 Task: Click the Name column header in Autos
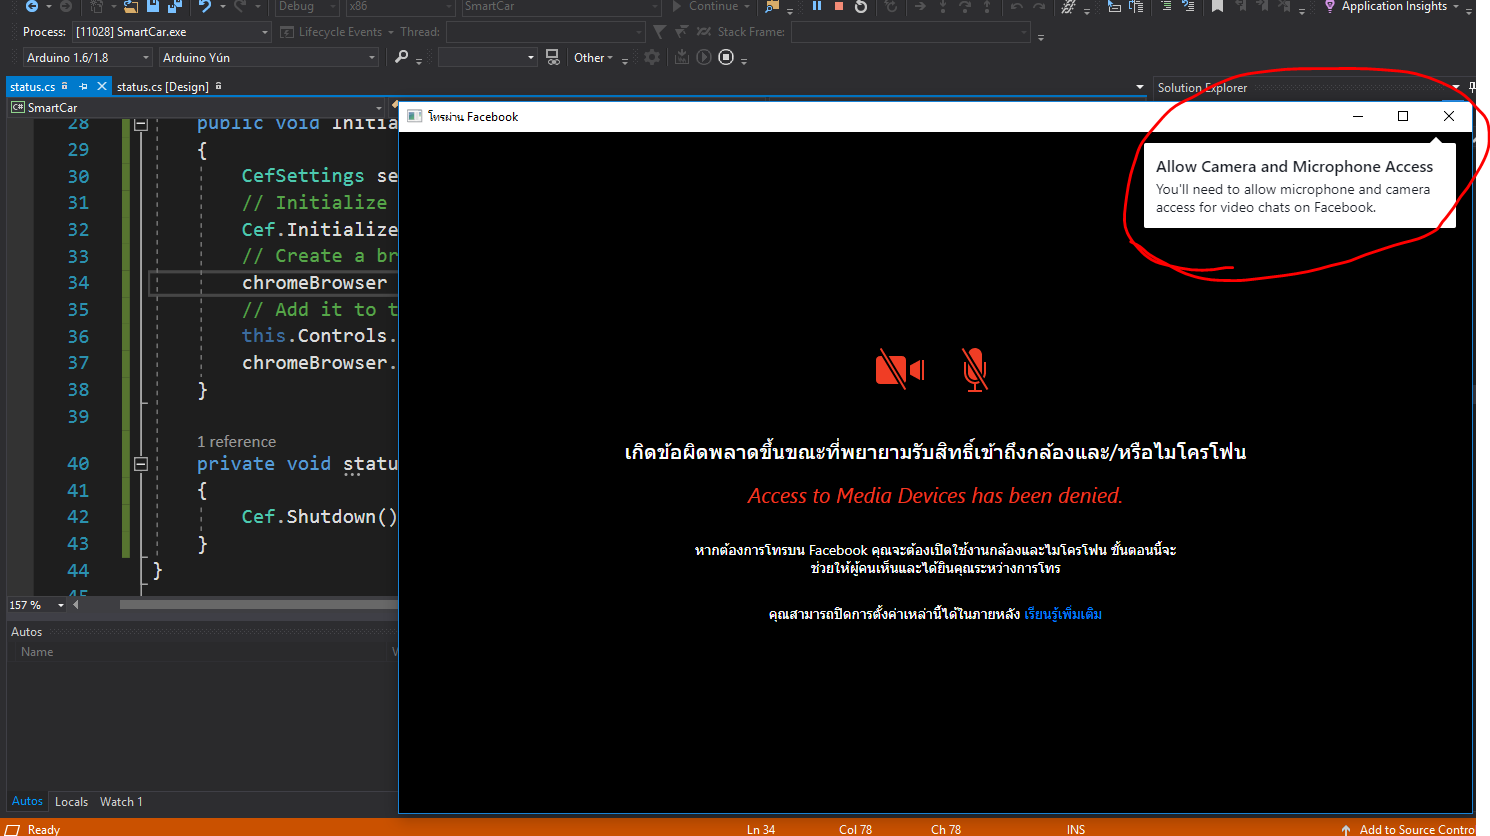point(37,651)
